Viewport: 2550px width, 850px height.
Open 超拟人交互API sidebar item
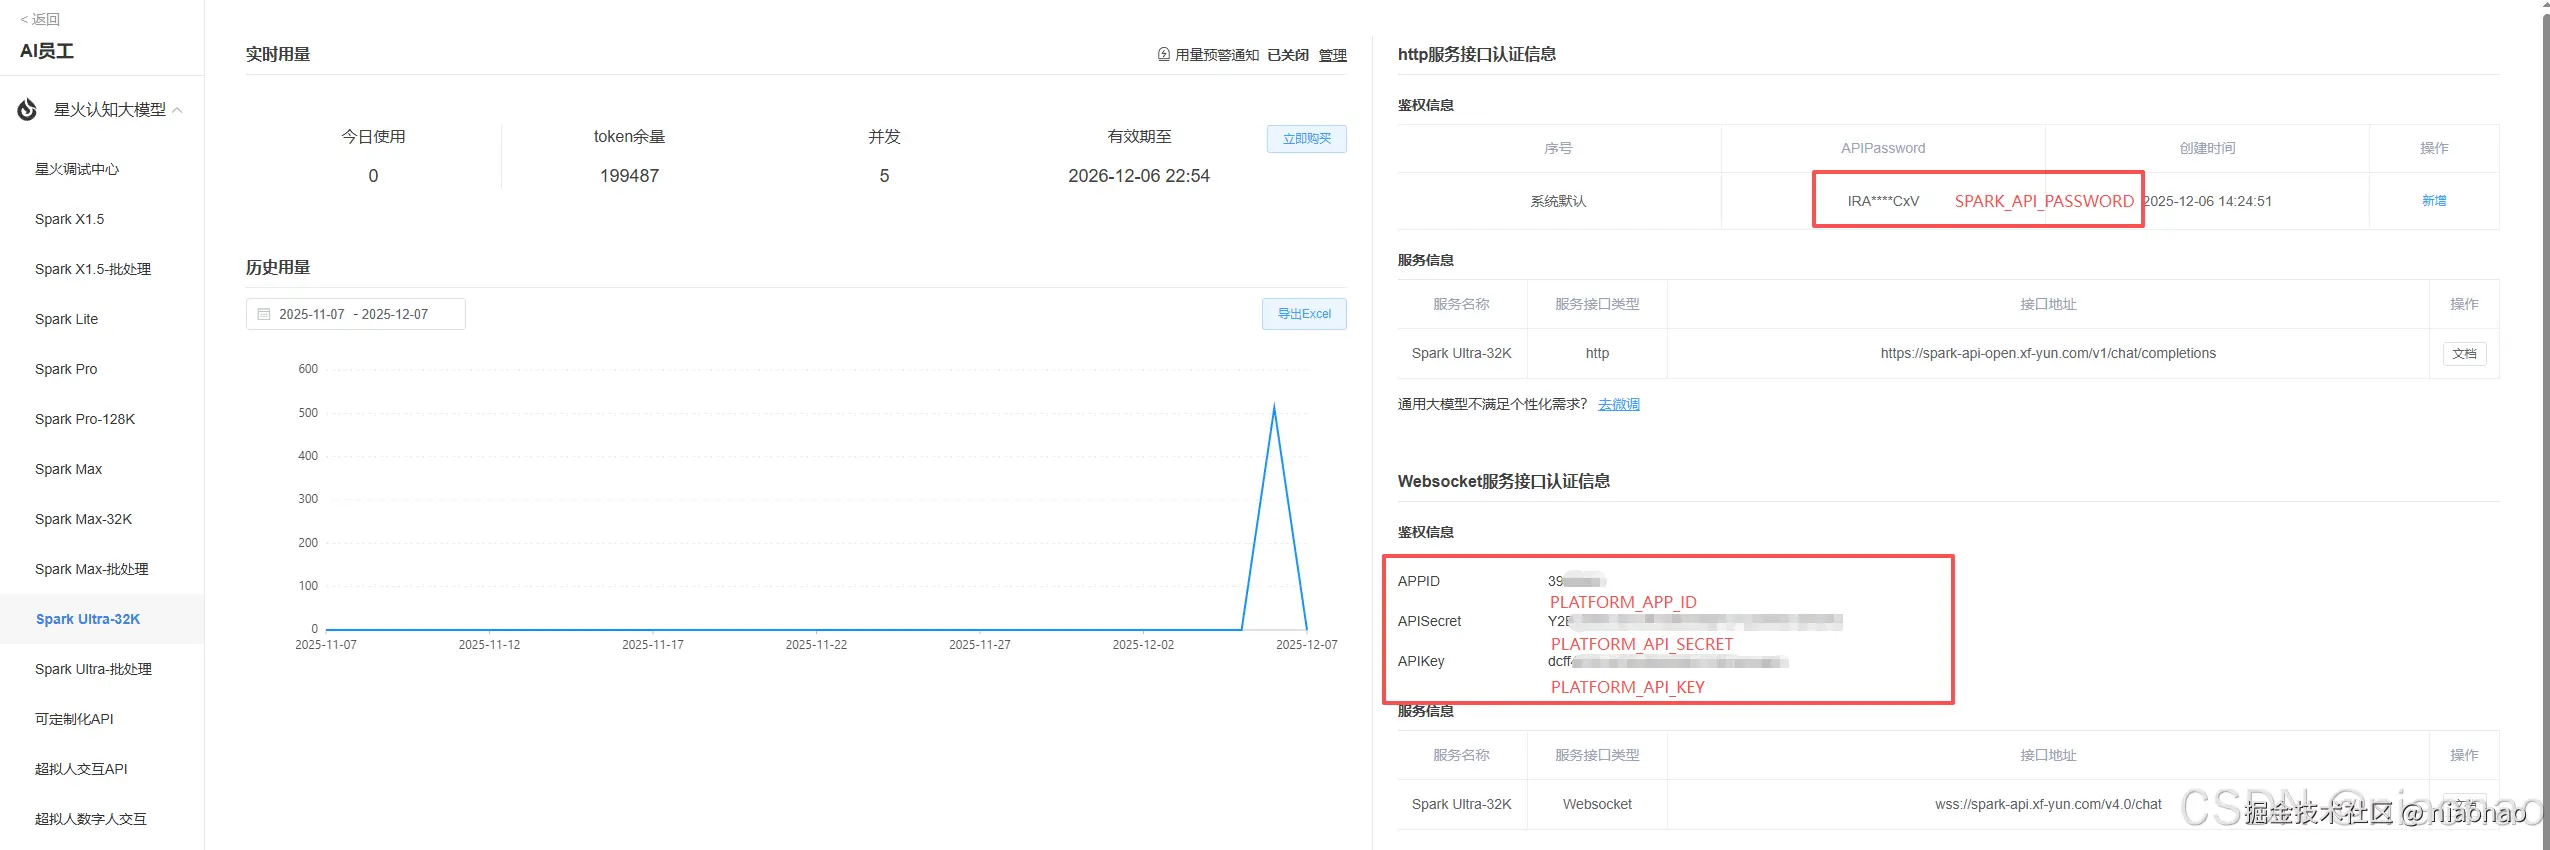pos(81,769)
